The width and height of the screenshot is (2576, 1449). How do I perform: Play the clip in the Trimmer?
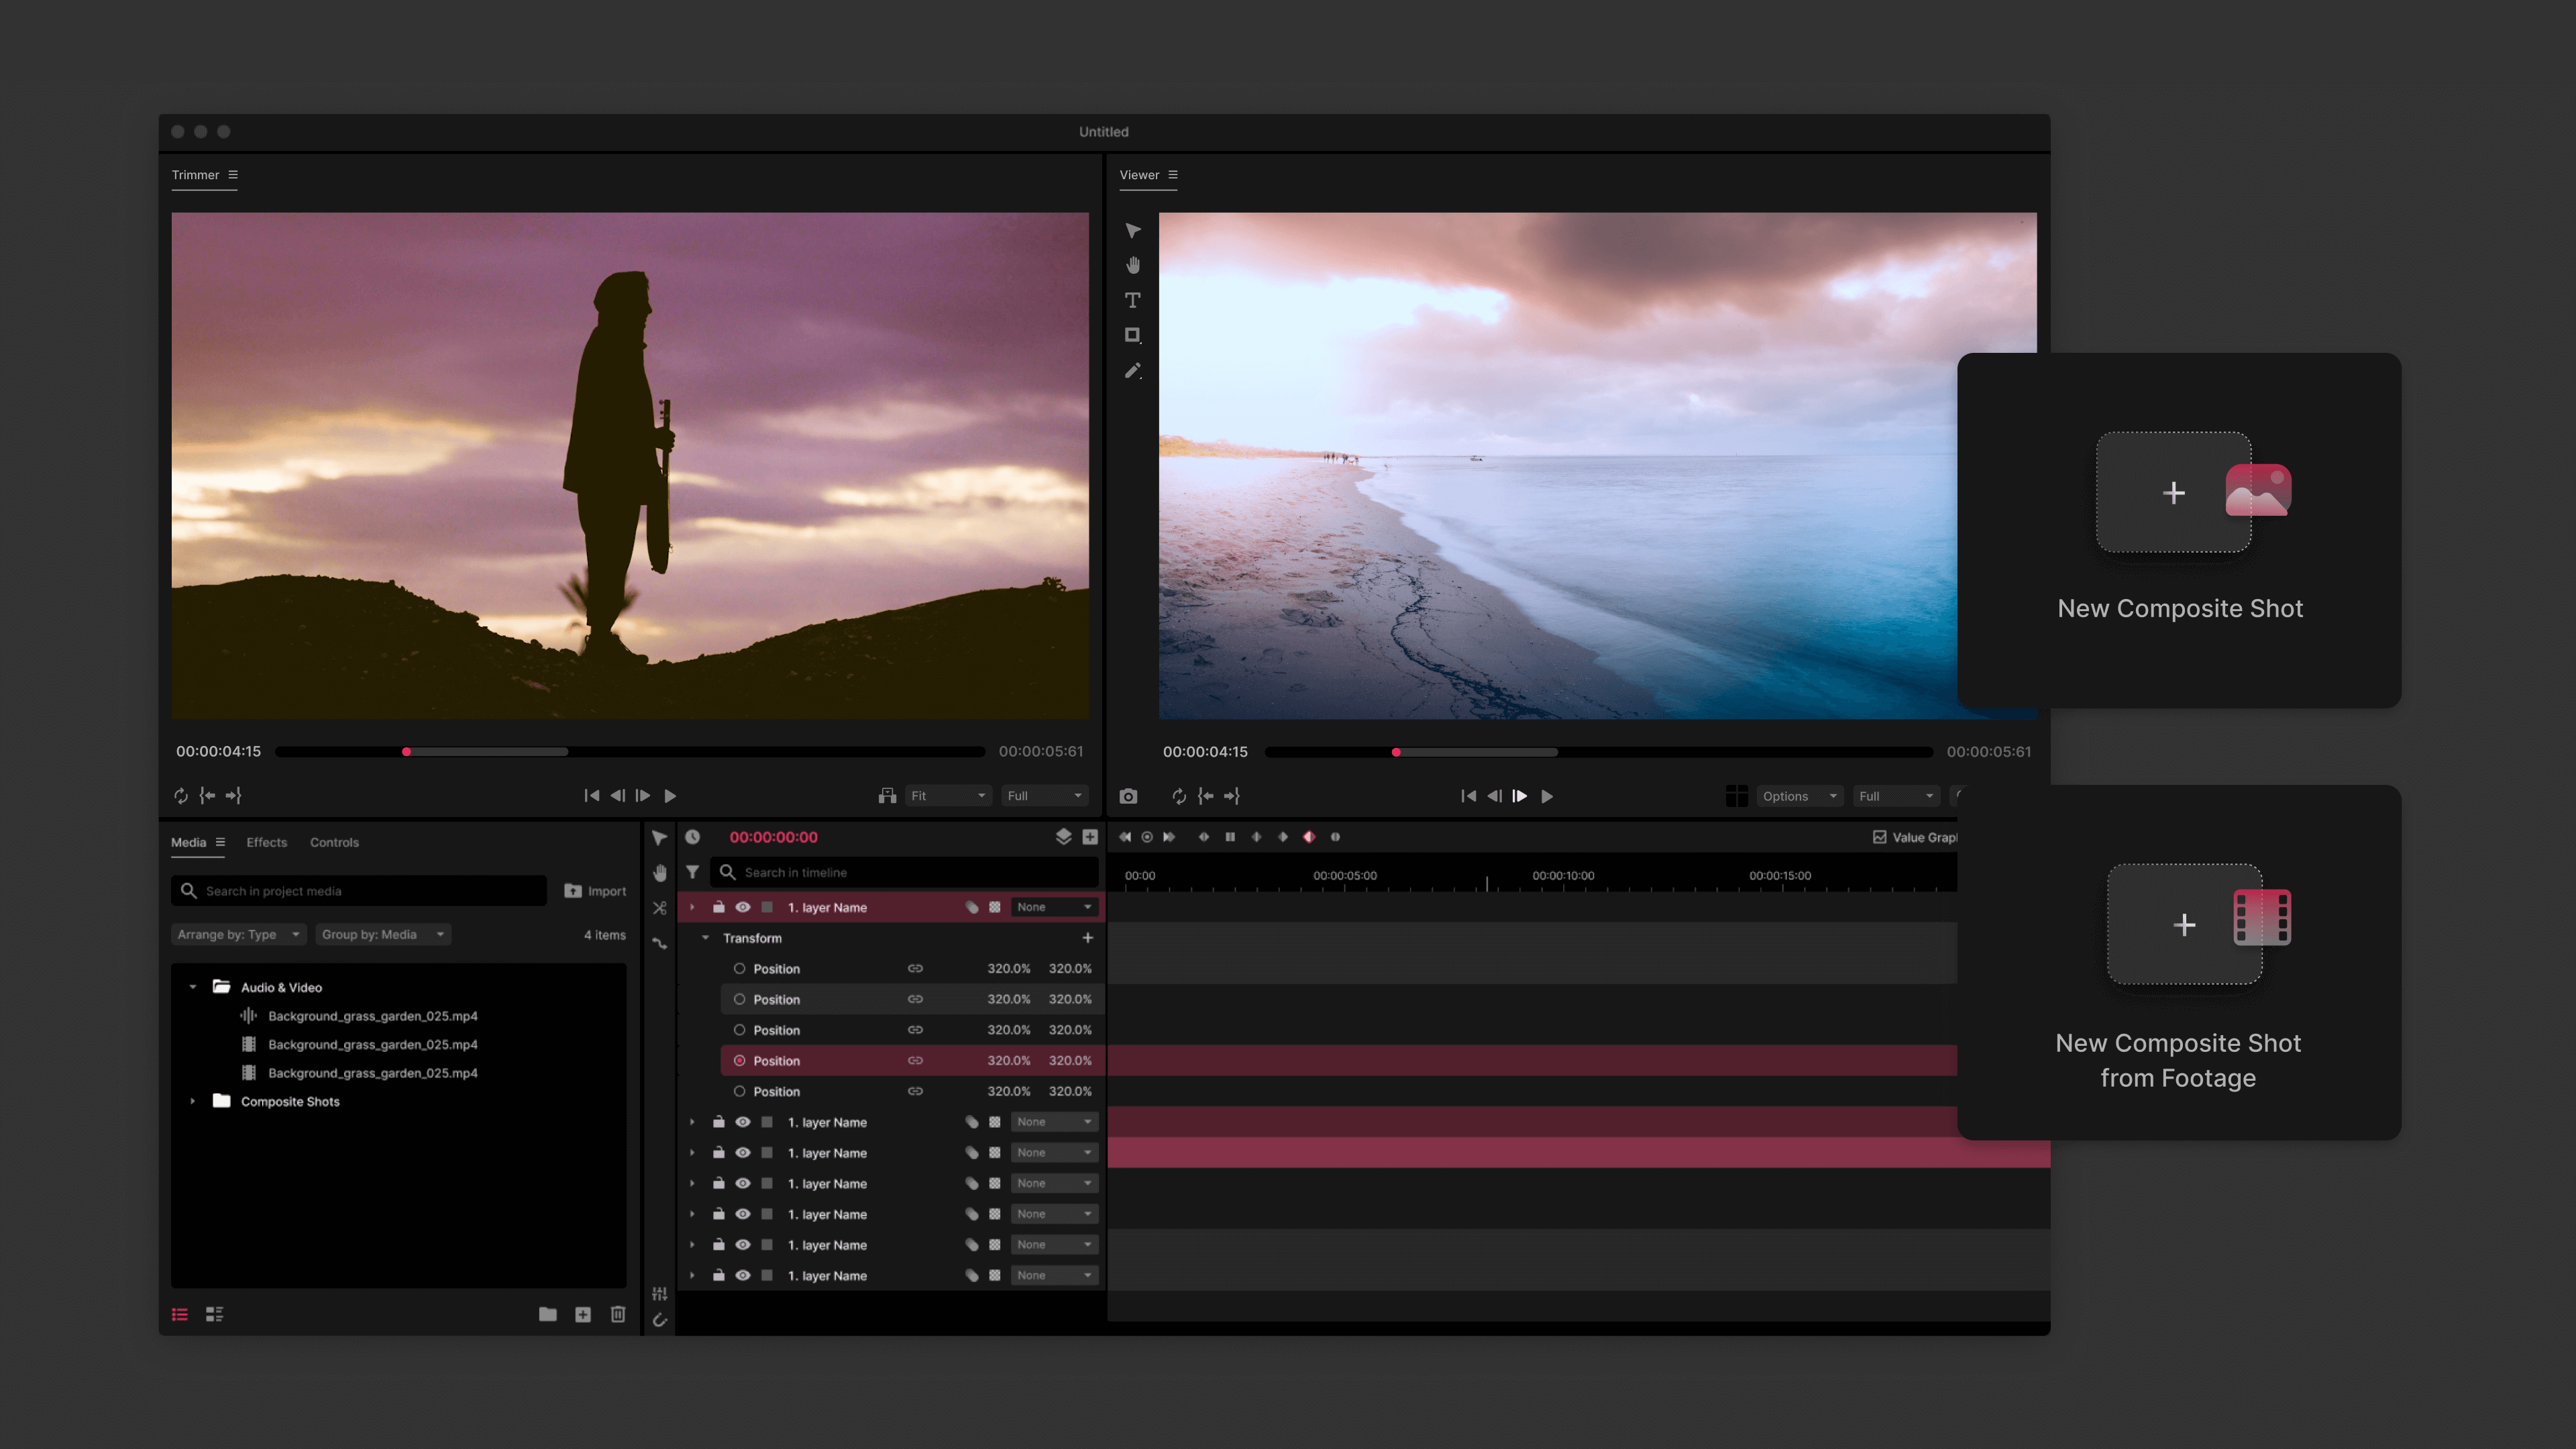click(x=670, y=796)
